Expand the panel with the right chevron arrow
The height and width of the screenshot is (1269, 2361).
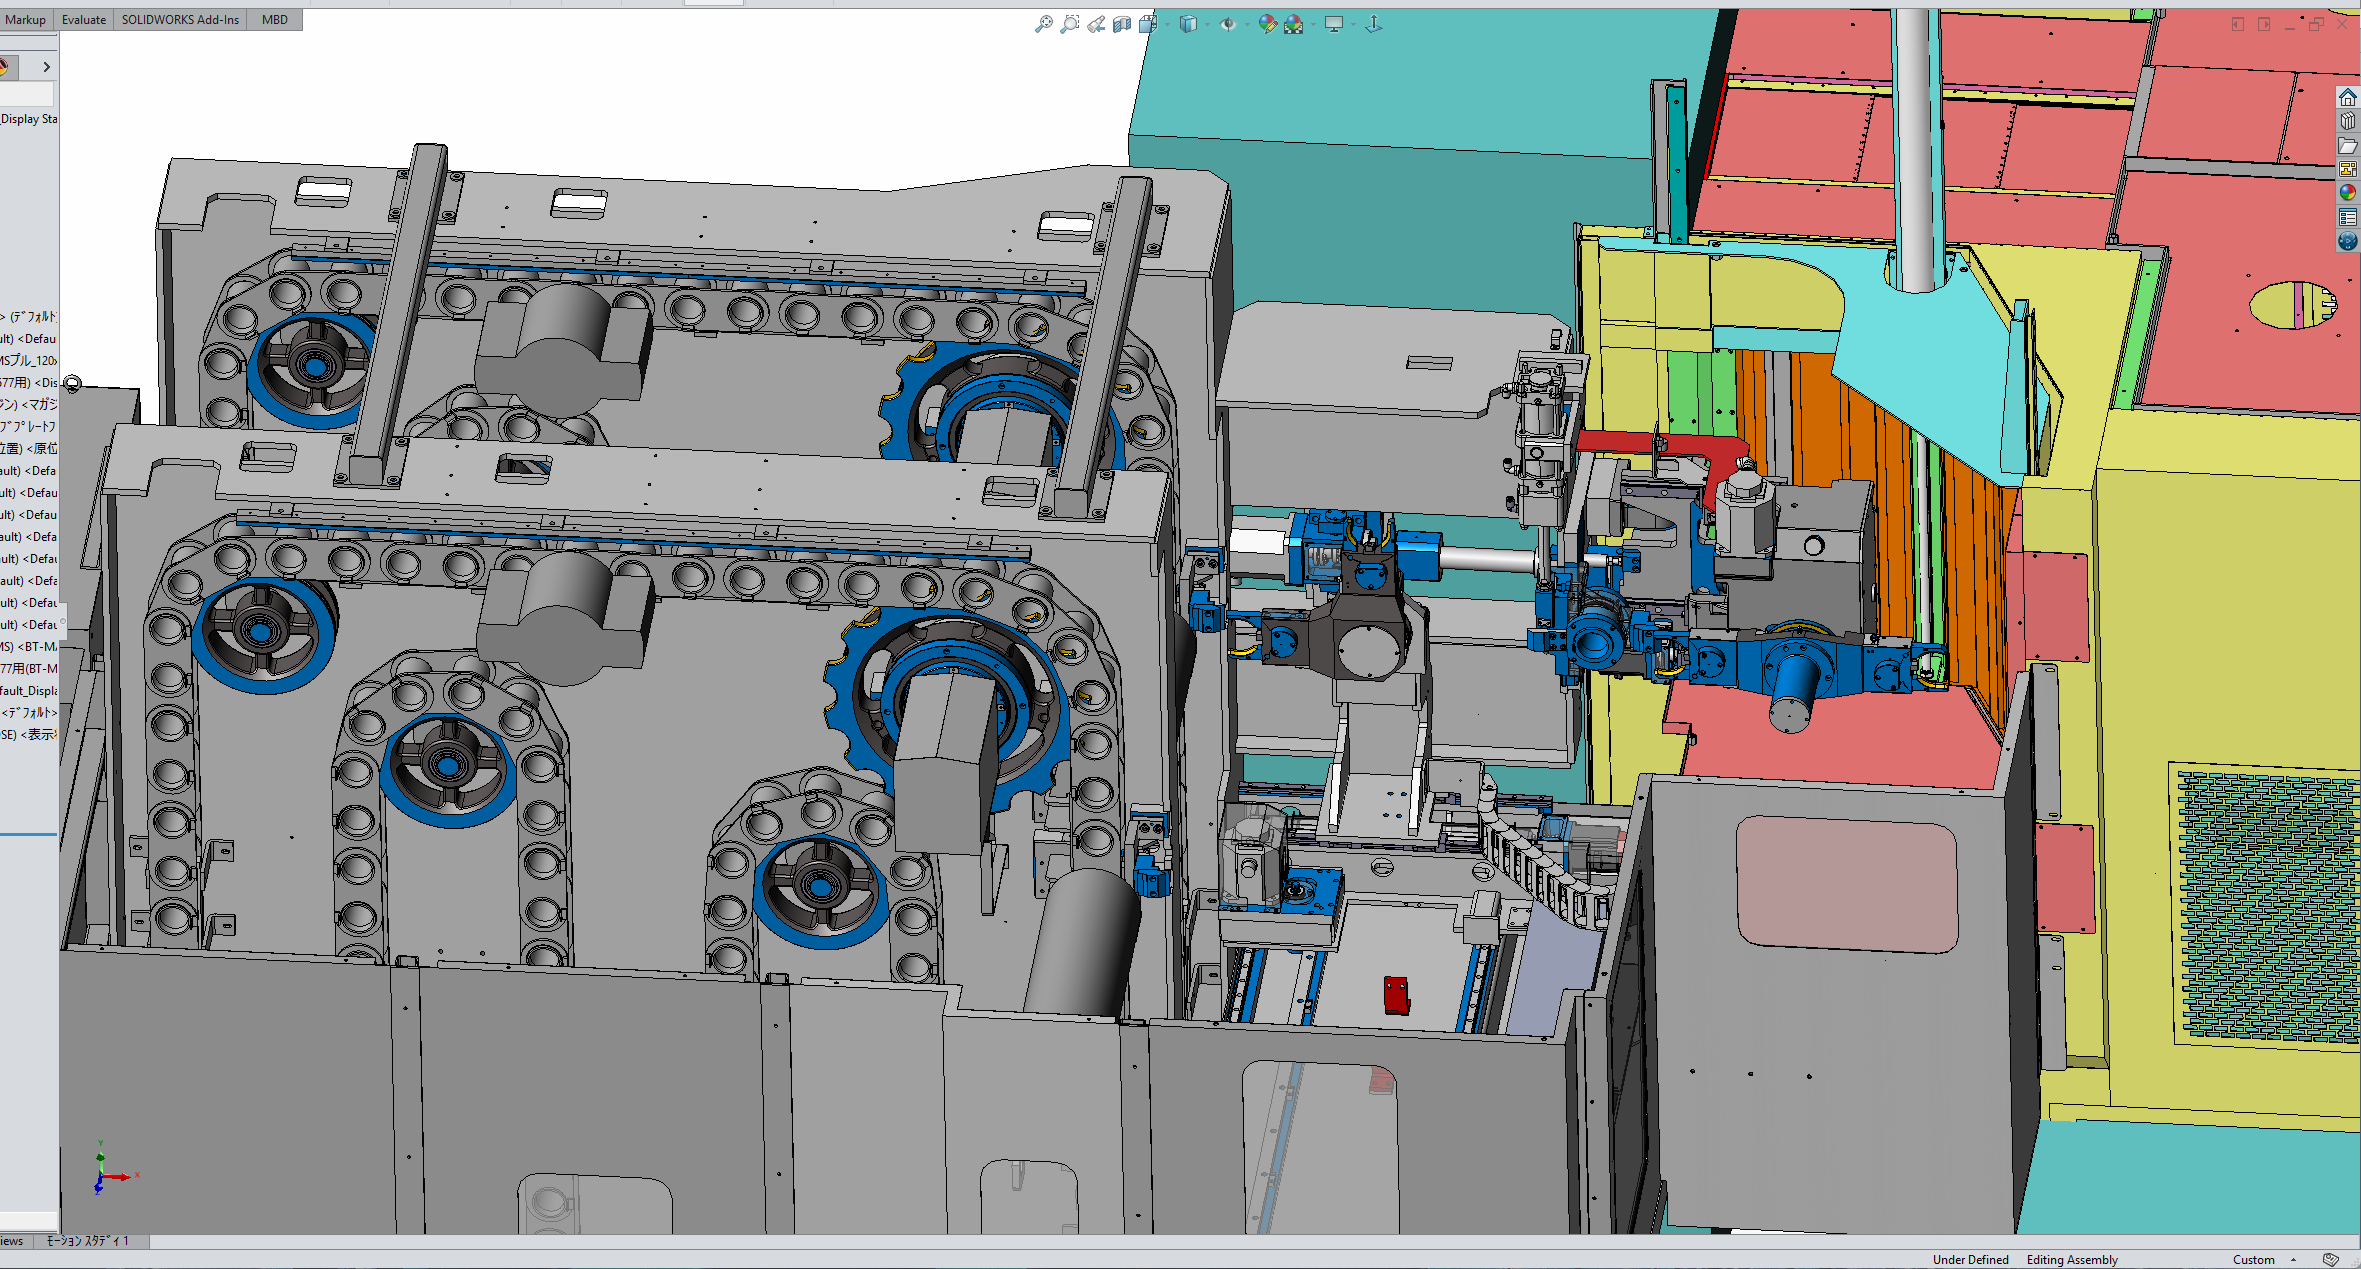pyautogui.click(x=46, y=67)
